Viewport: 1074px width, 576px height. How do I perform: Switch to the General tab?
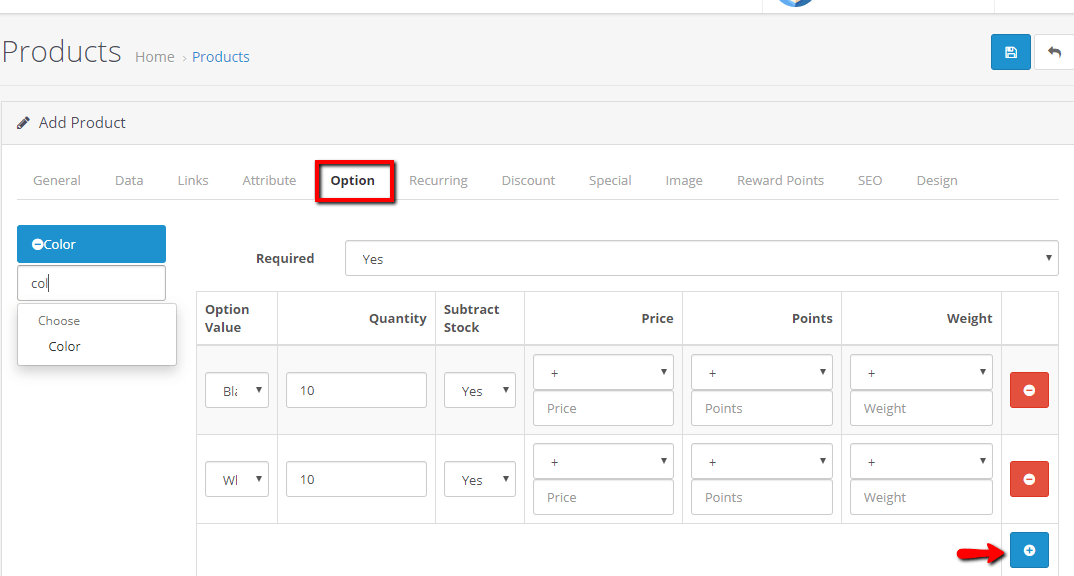click(56, 180)
